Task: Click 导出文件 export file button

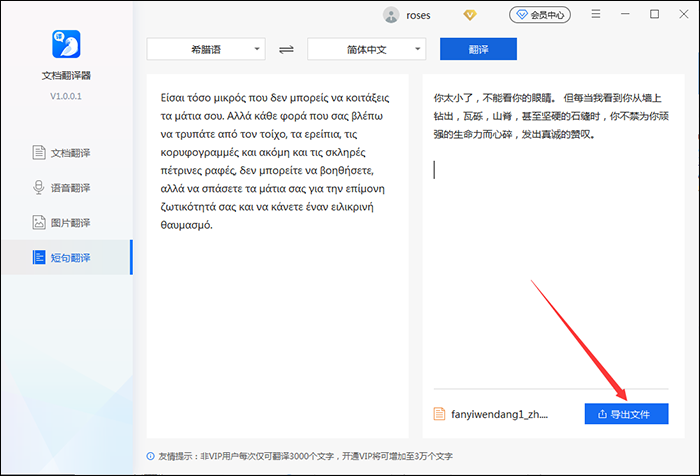Action: [x=626, y=414]
